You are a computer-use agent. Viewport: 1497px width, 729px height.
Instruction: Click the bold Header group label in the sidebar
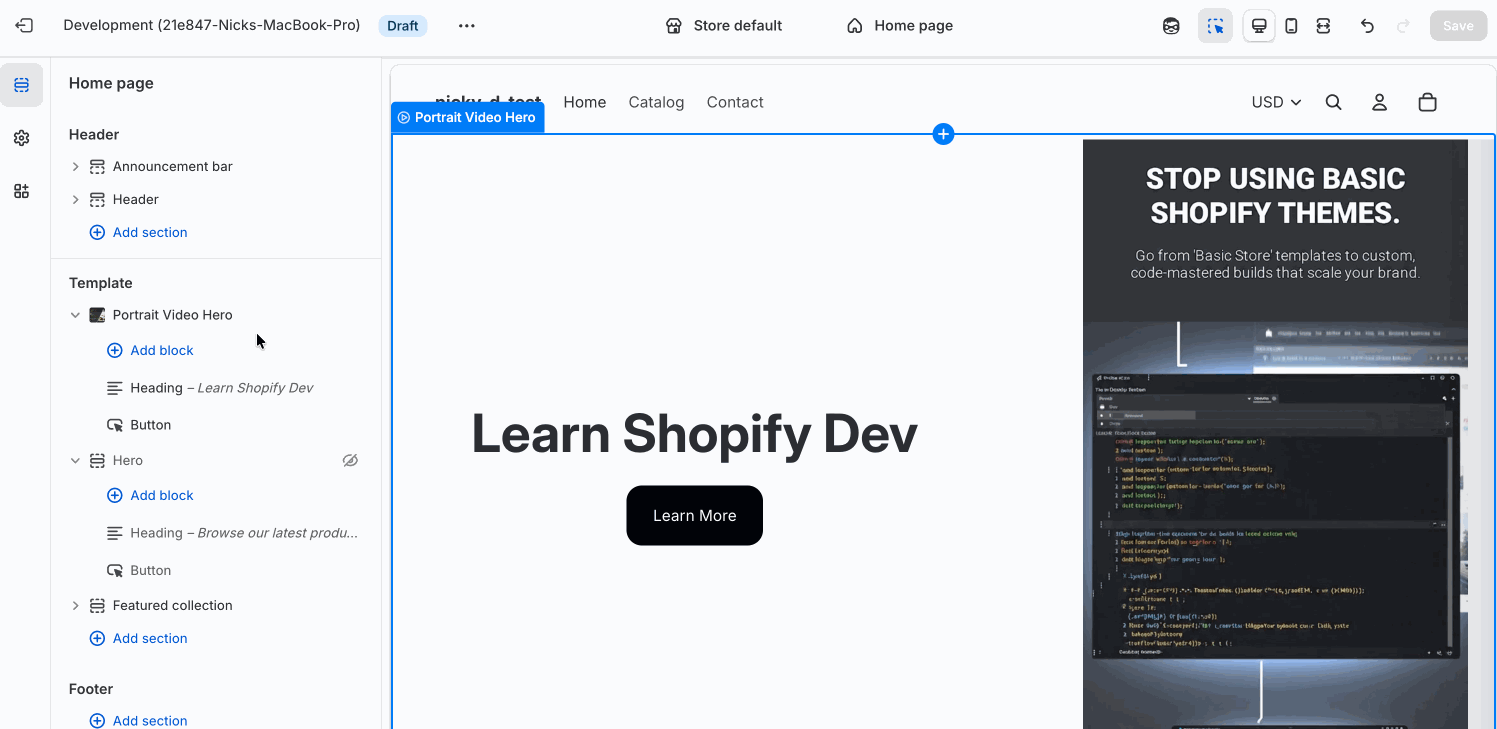click(x=94, y=134)
